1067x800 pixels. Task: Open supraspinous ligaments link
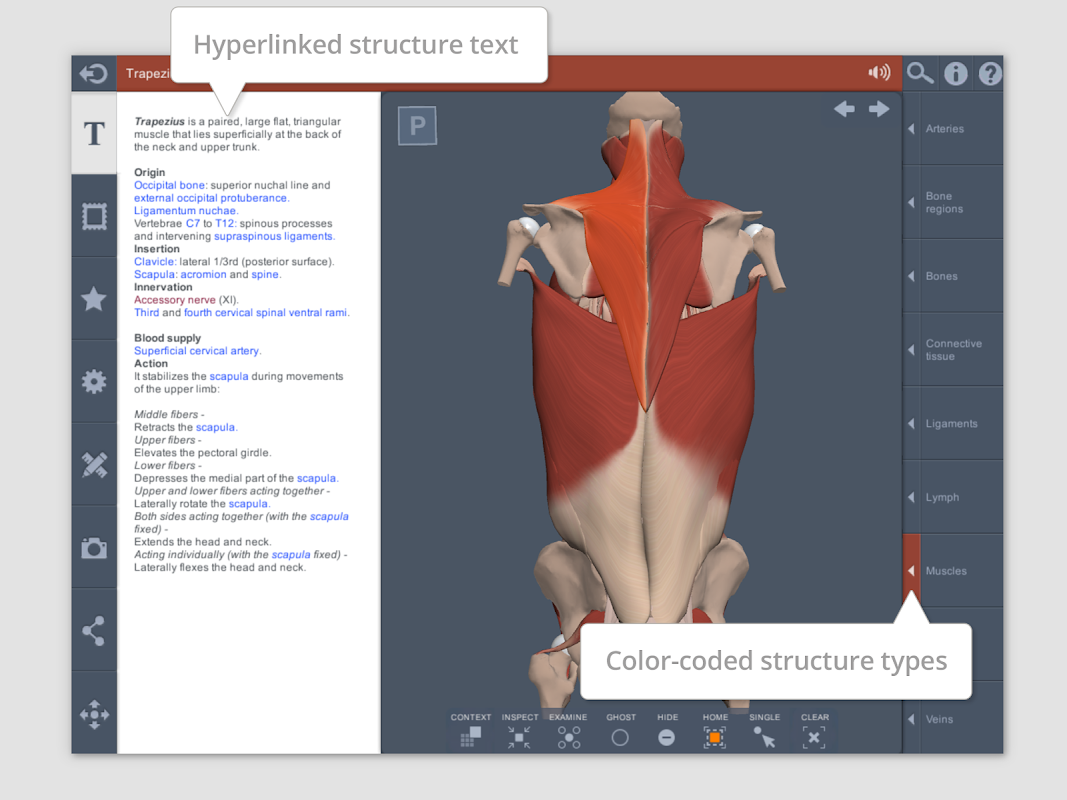[274, 236]
